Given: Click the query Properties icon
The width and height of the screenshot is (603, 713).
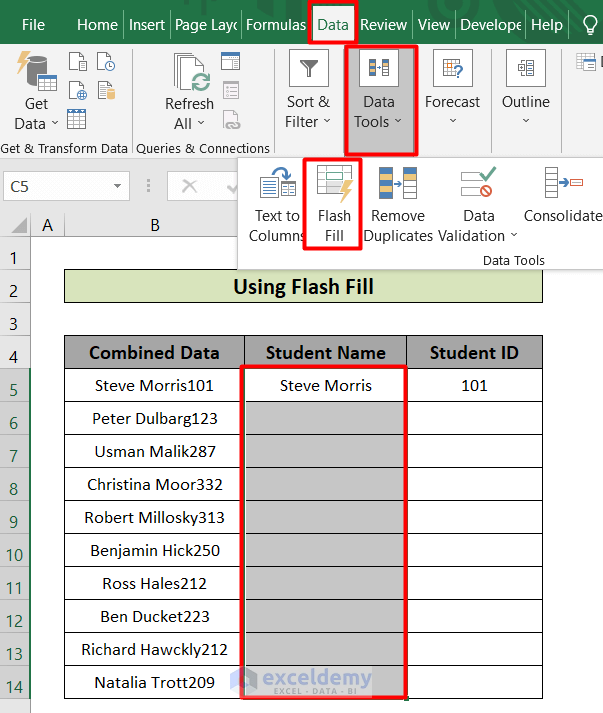Looking at the screenshot, I should [x=231, y=90].
